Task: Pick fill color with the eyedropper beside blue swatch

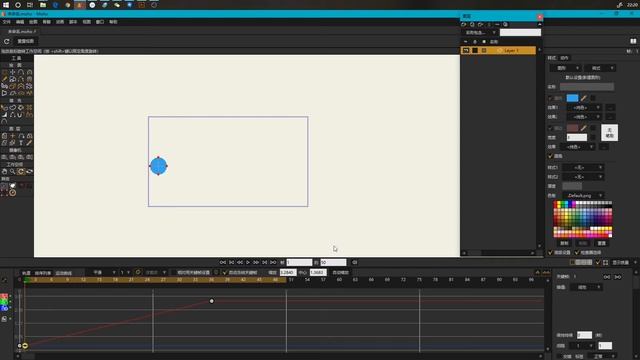Action: click(x=584, y=98)
